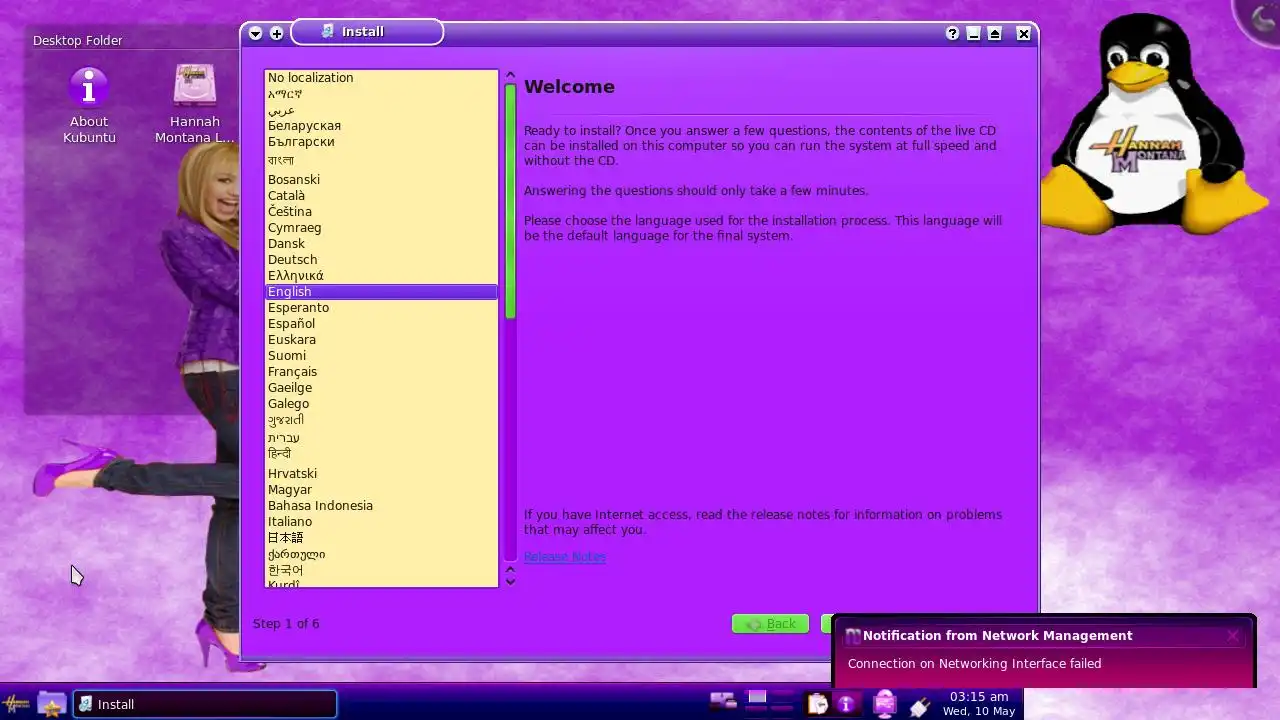Click the 'Desktop Folder' widget title
This screenshot has height=720, width=1280.
pyautogui.click(x=78, y=41)
